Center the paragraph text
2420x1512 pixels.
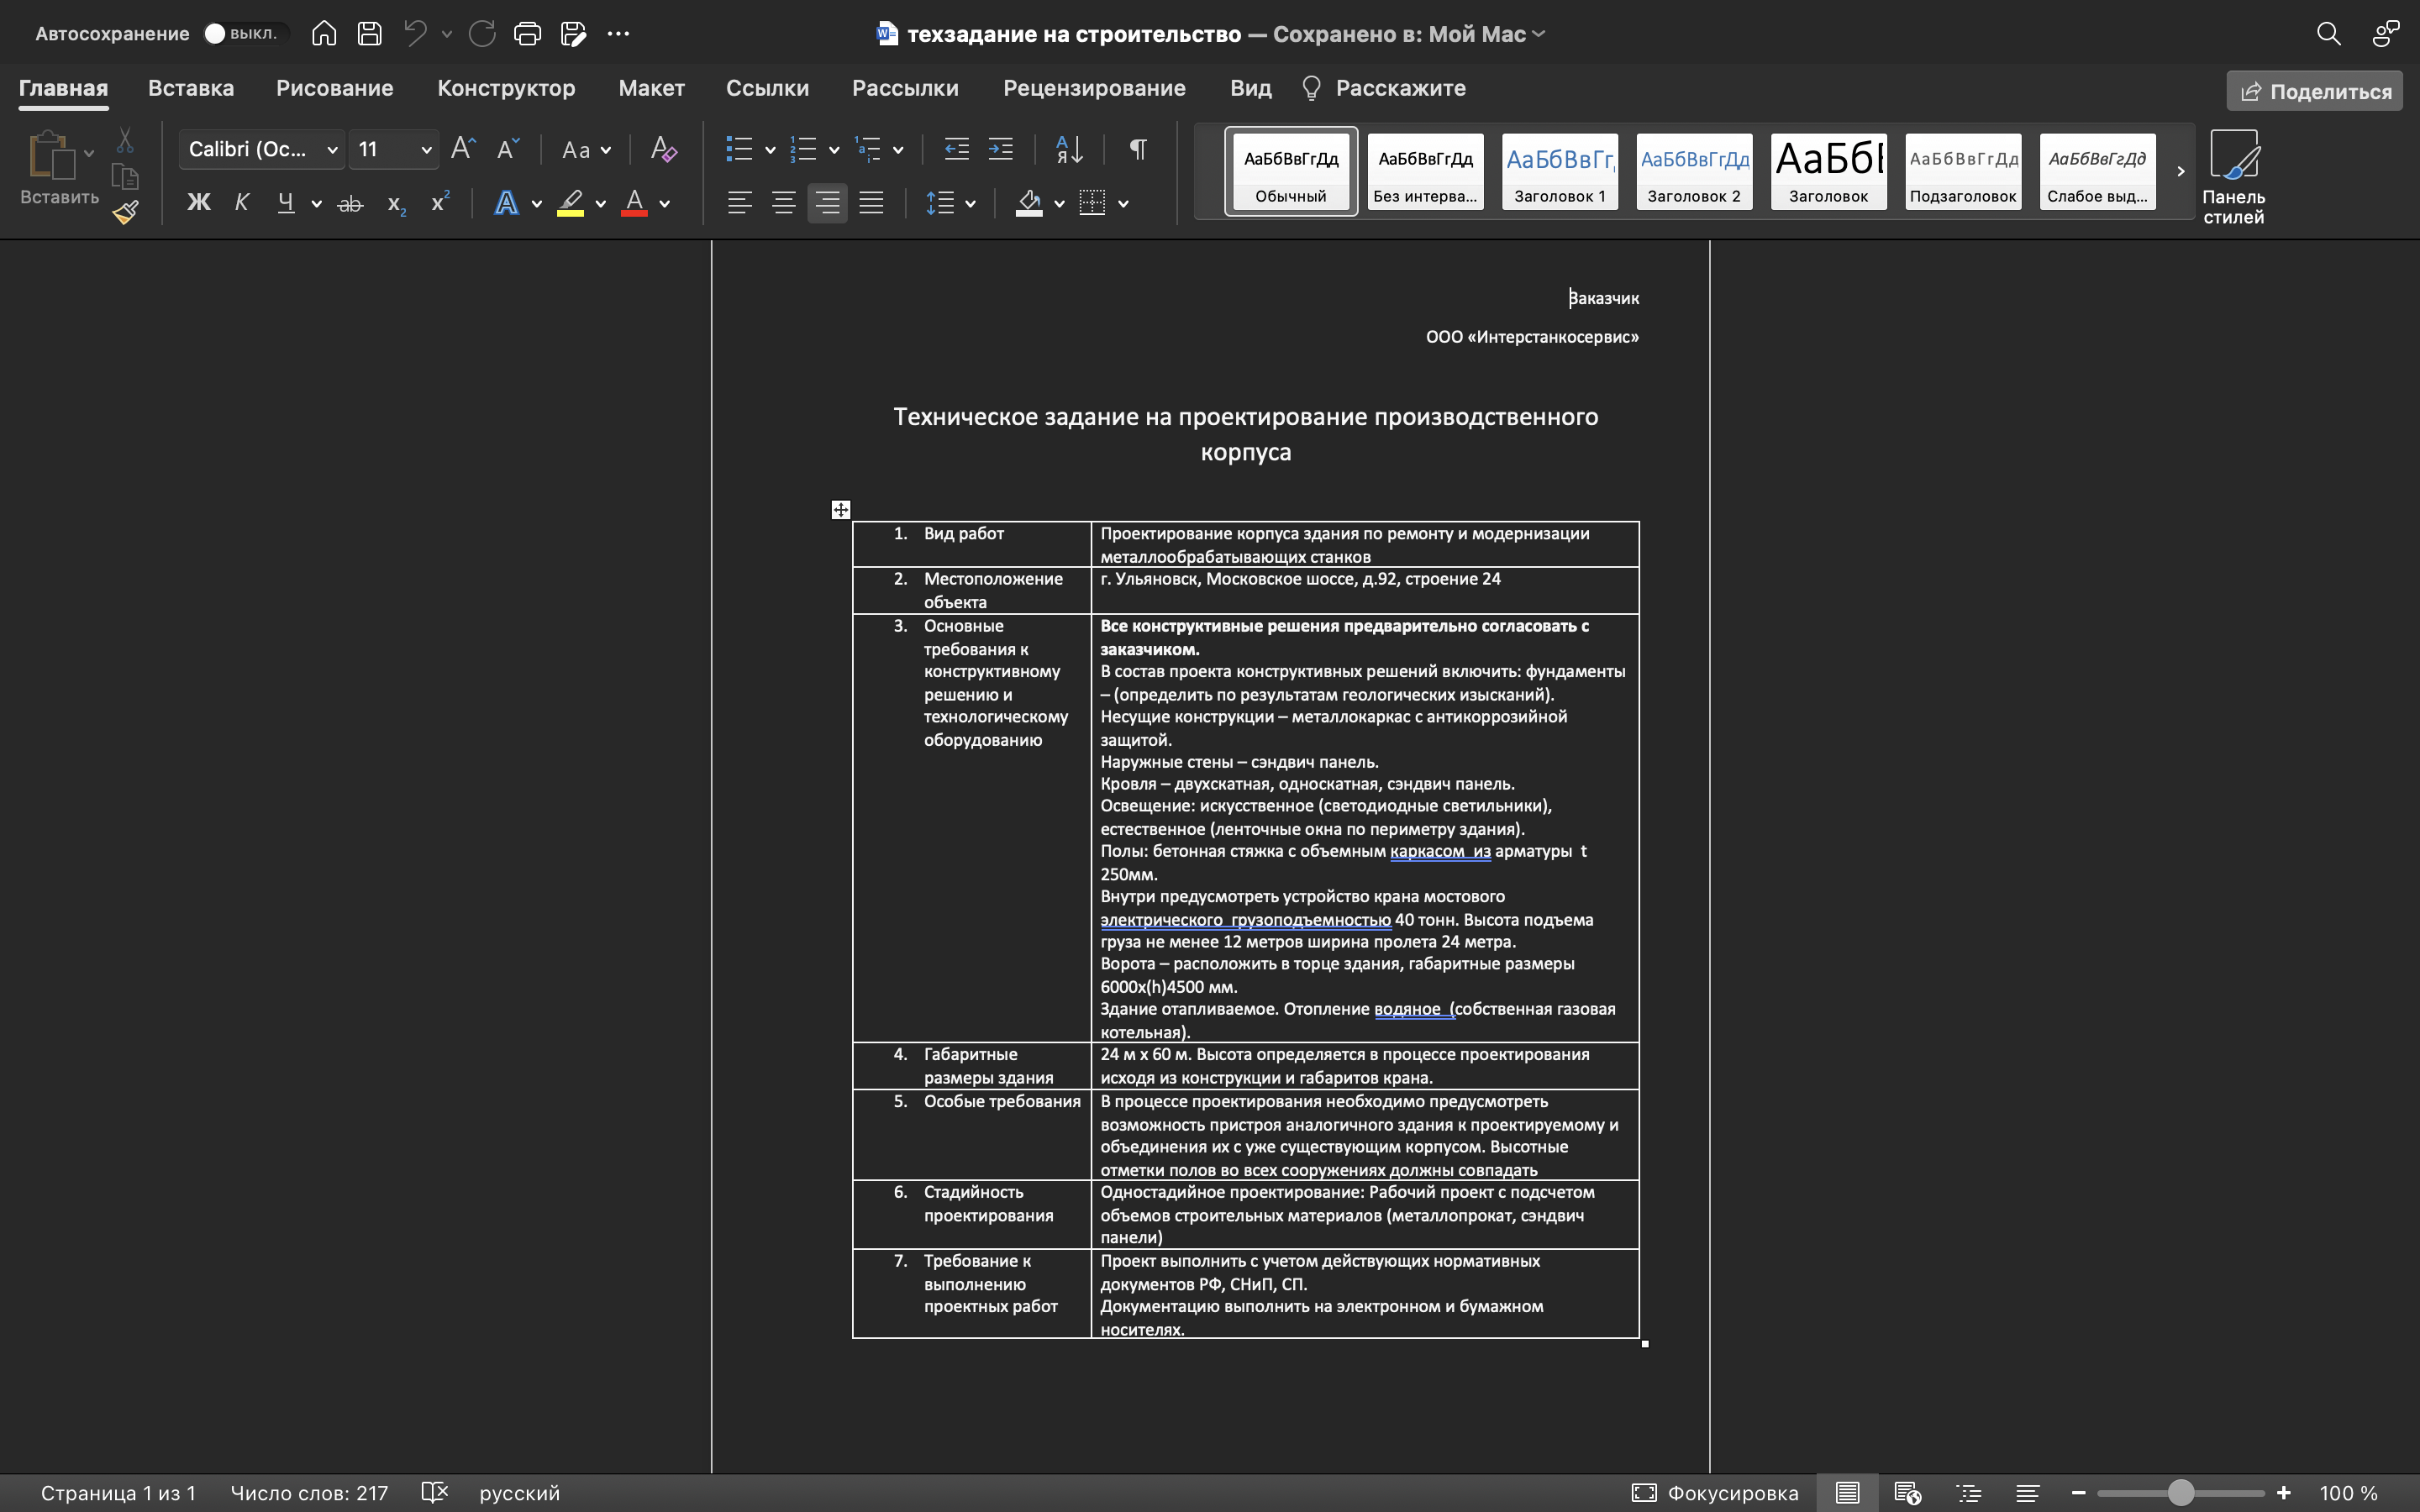pyautogui.click(x=783, y=203)
